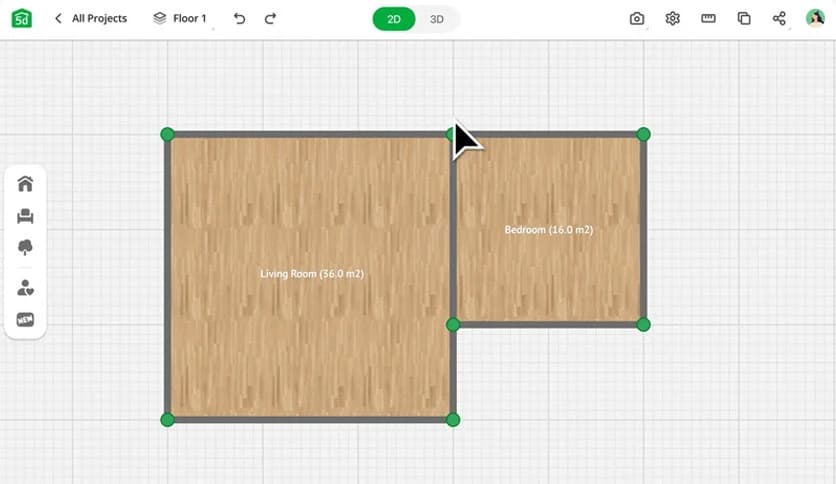Click the Planner 5D home logo

pos(22,18)
